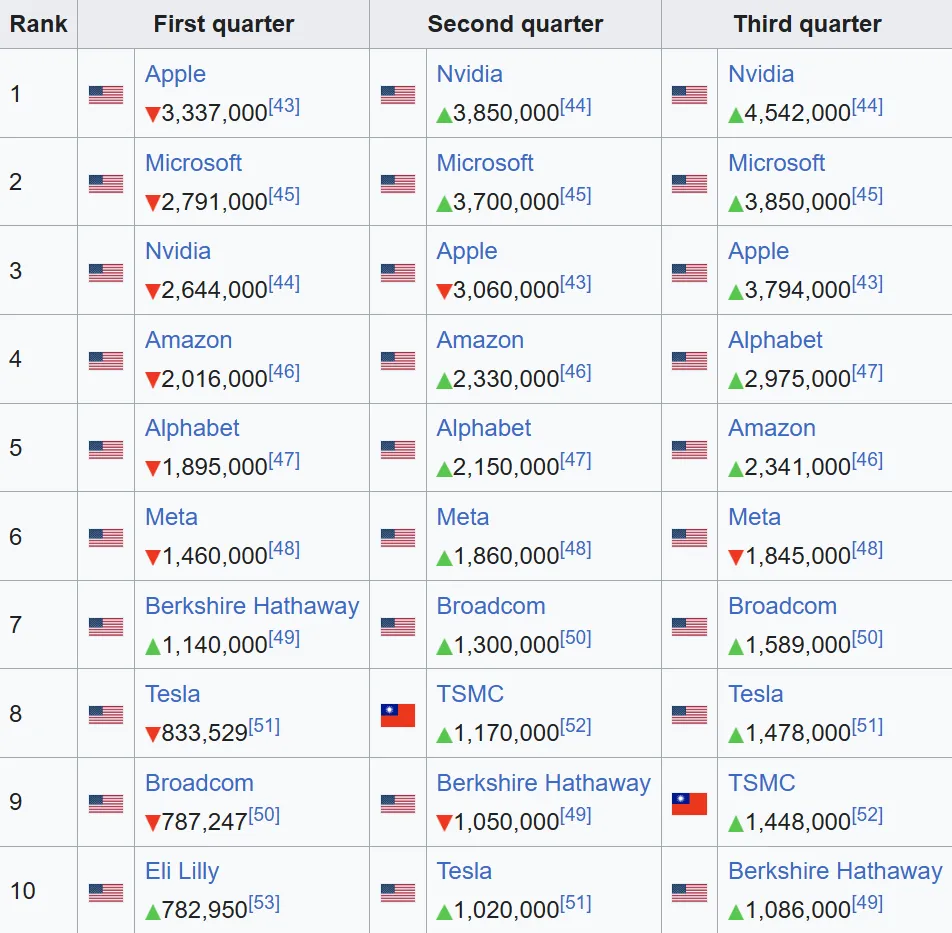Open the Nvidia link at Third quarter rank 1
The width and height of the screenshot is (952, 933).
761,74
